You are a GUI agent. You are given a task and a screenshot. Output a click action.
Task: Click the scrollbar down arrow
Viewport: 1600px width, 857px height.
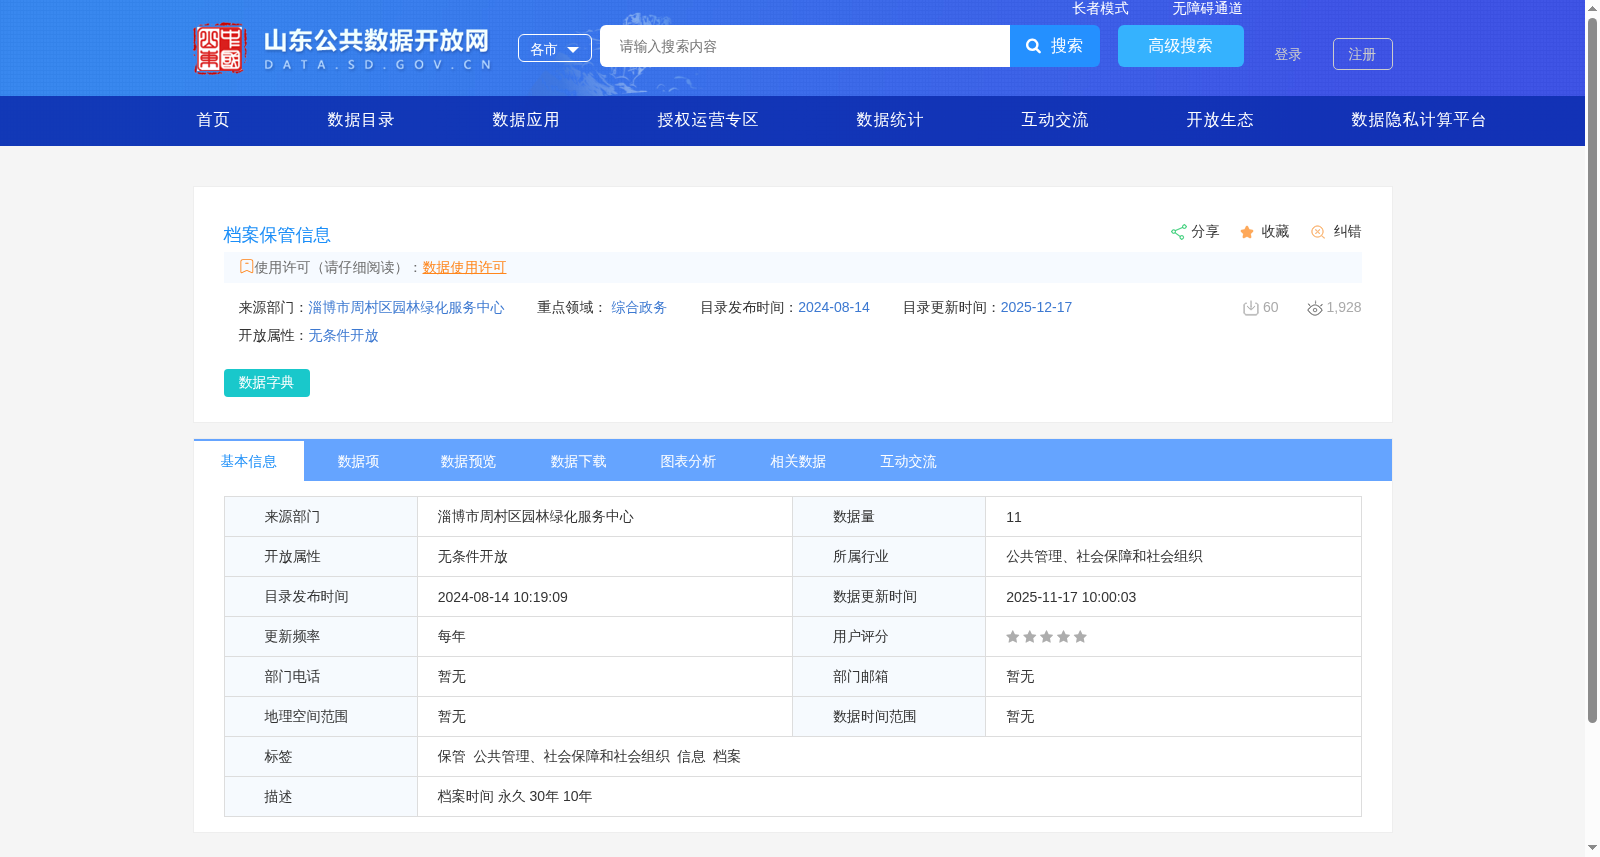(1592, 848)
